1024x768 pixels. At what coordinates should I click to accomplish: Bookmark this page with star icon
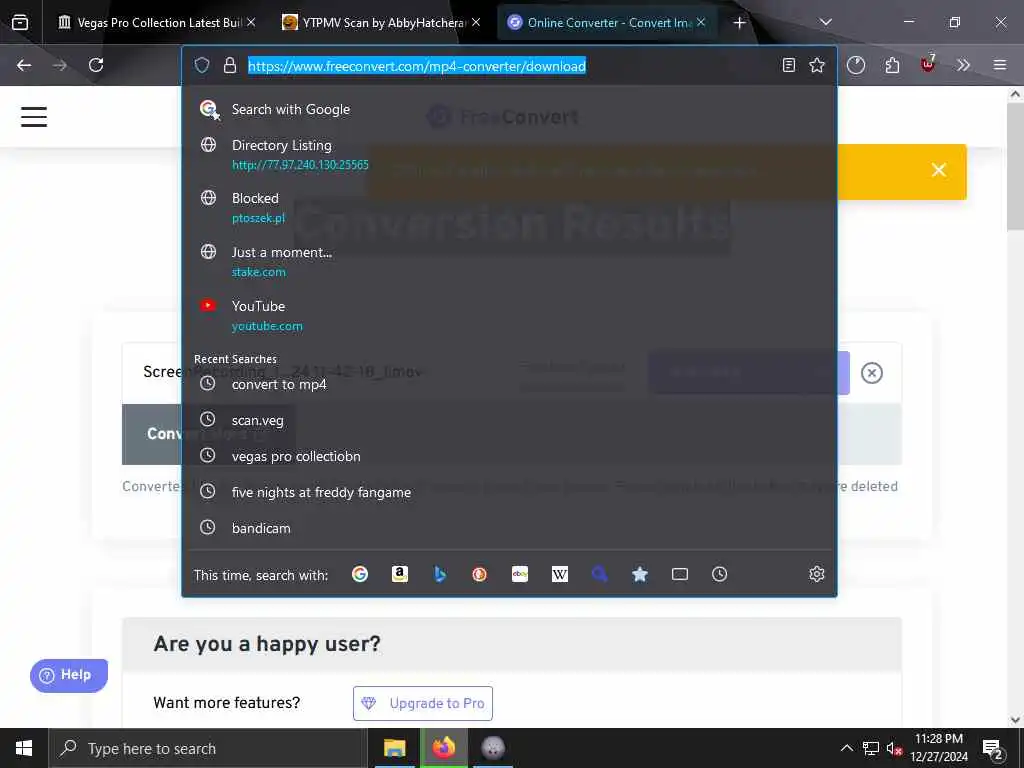tap(817, 65)
